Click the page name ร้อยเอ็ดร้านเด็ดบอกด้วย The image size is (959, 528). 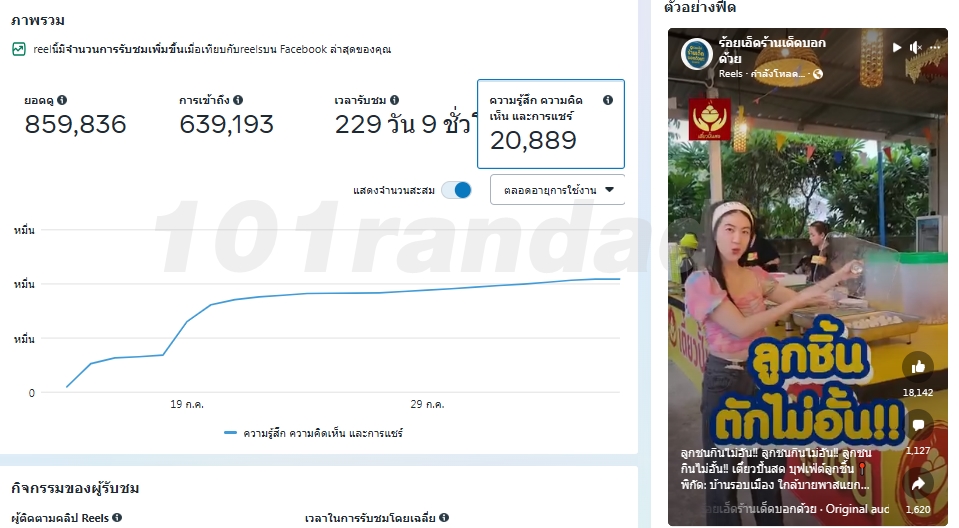772,50
